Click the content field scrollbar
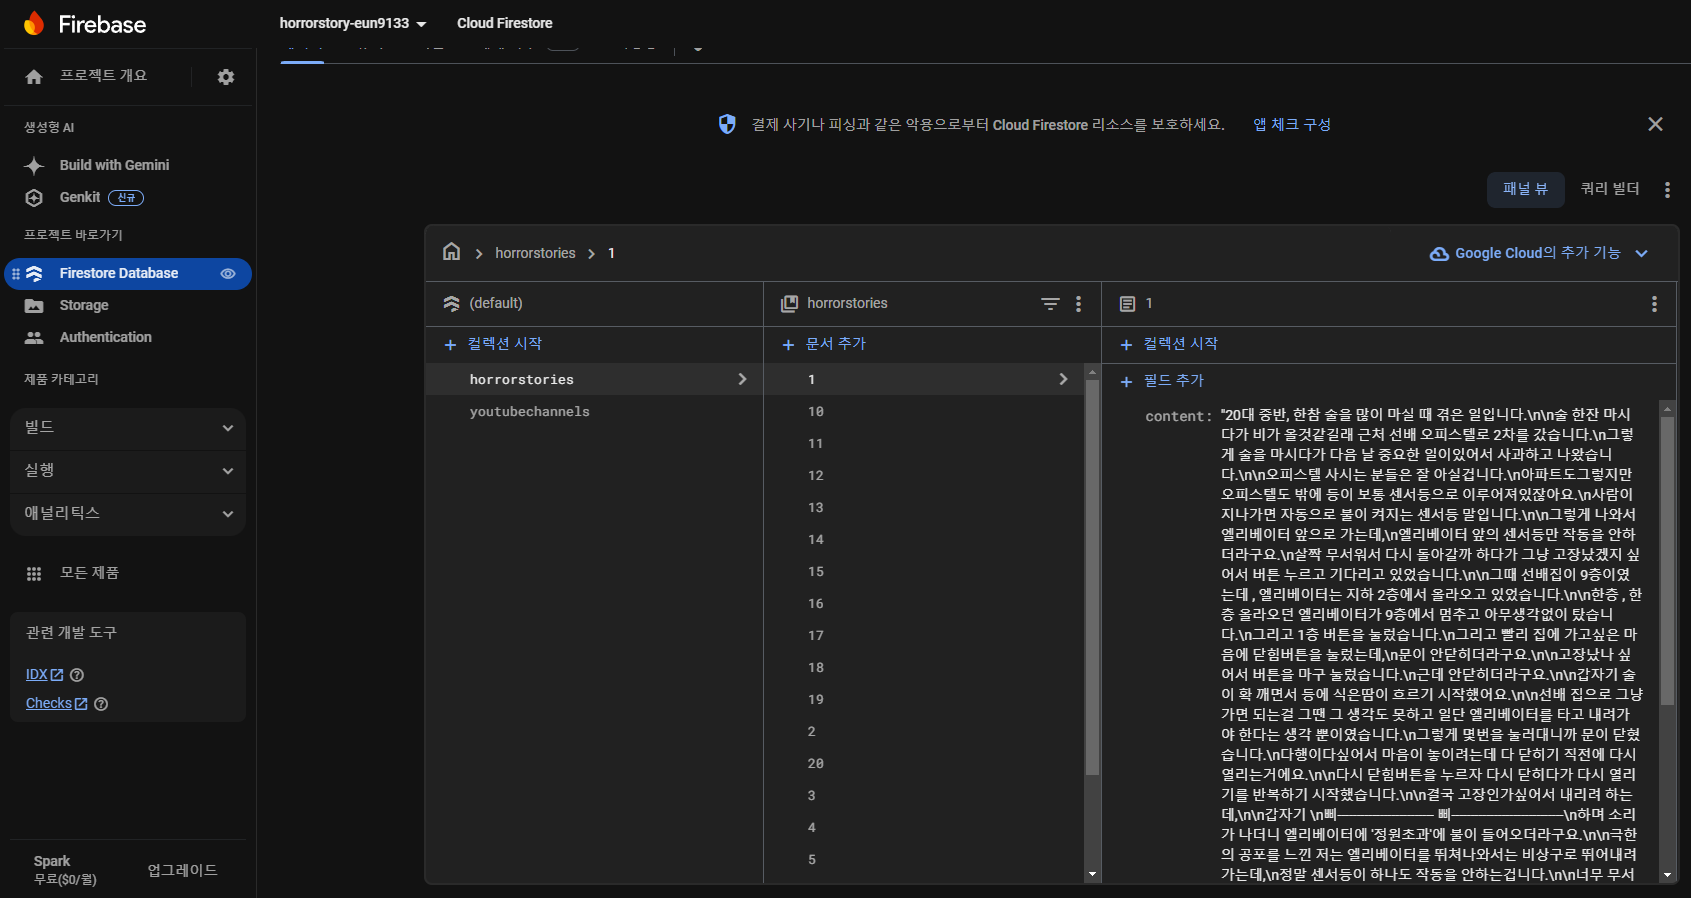 pos(1667,560)
